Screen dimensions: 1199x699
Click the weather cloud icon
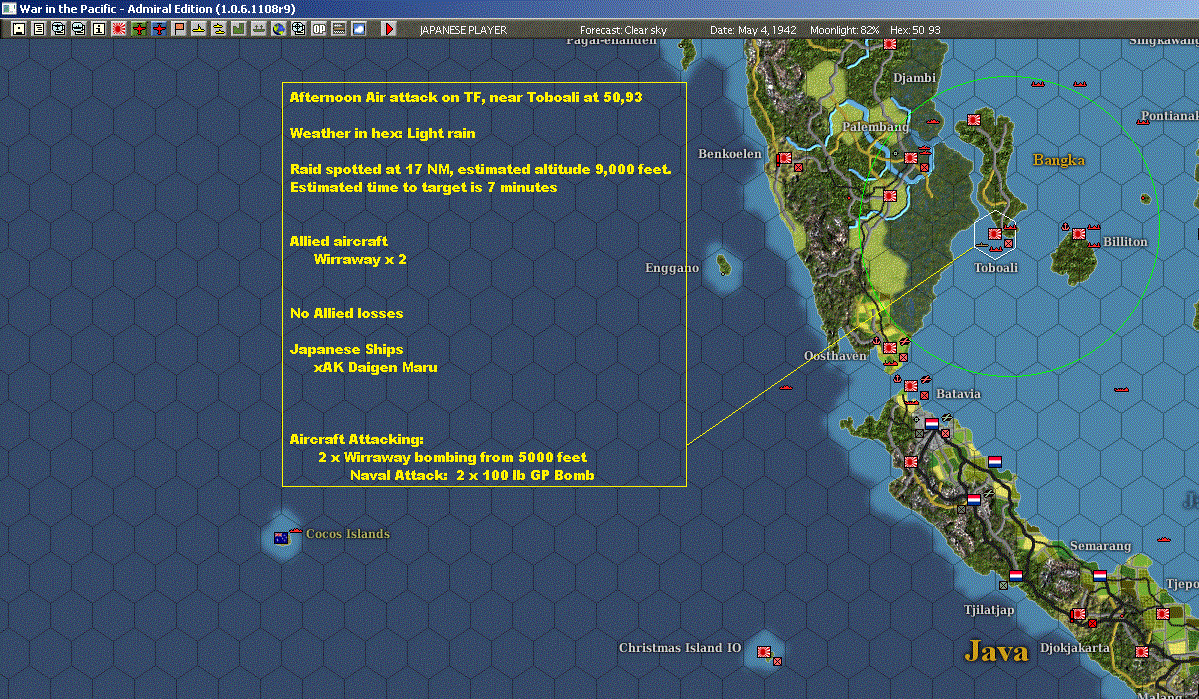(359, 29)
